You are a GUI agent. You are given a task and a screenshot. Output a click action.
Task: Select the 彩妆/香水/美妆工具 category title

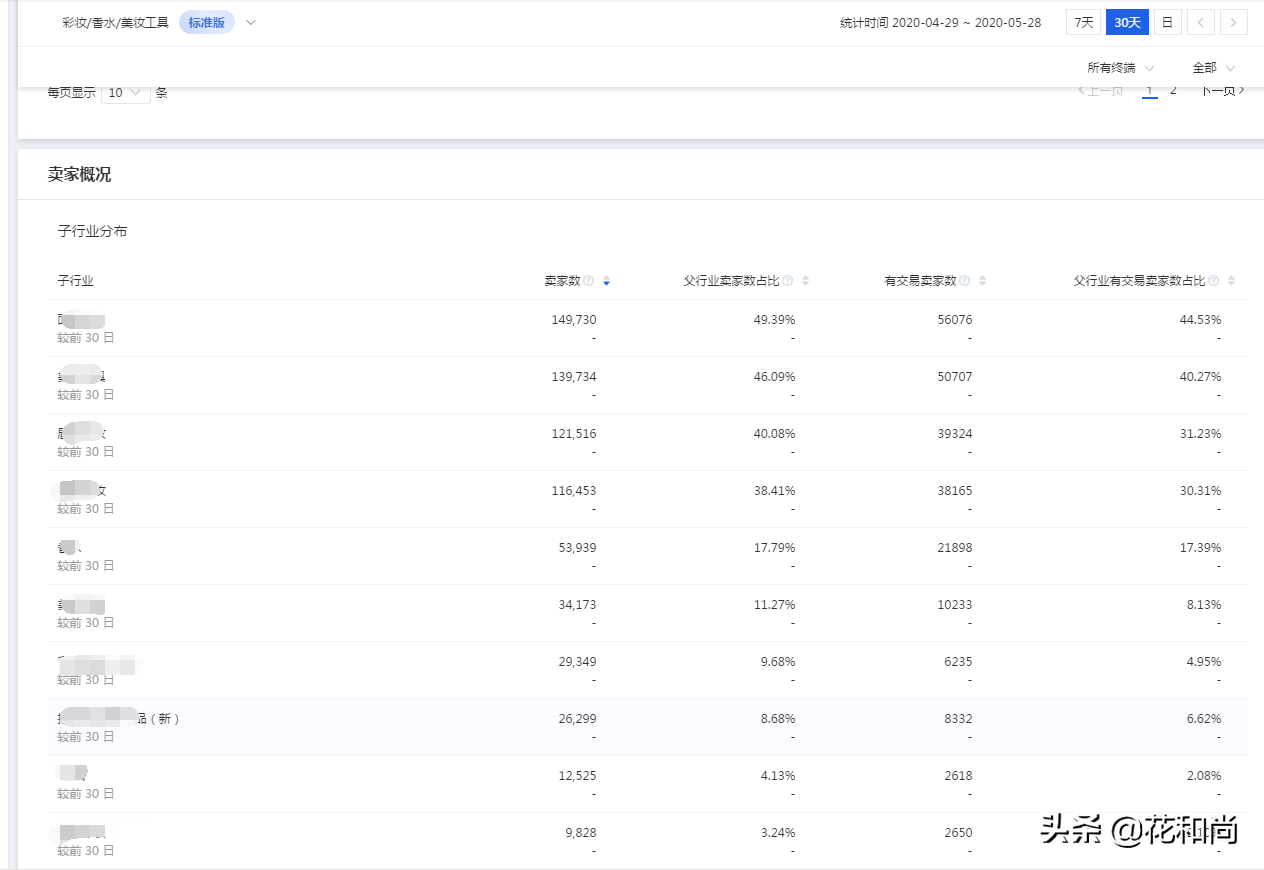pyautogui.click(x=115, y=21)
